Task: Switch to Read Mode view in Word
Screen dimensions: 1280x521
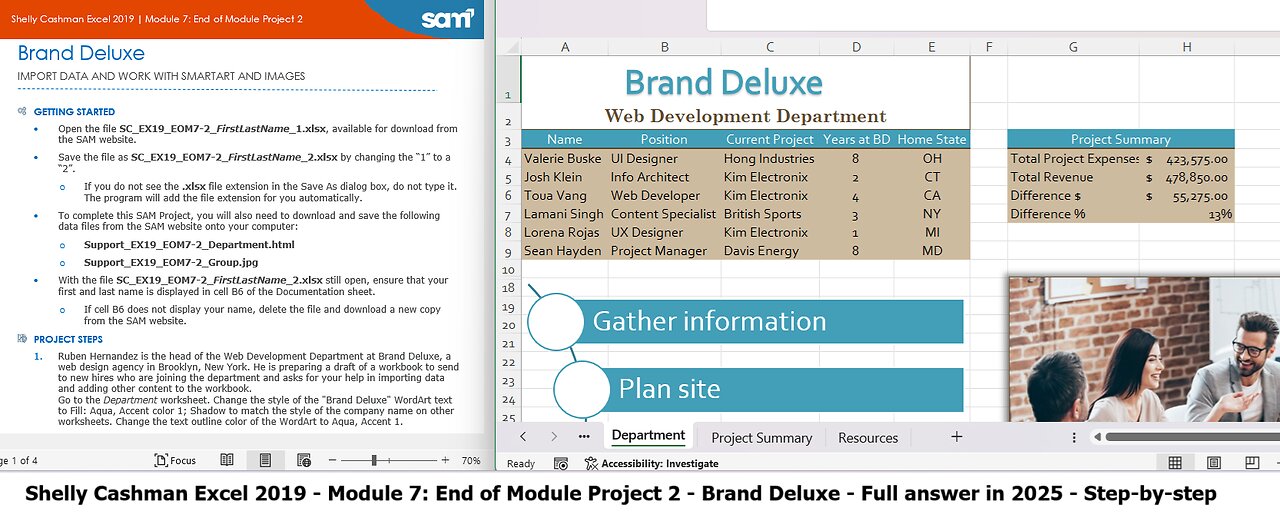Action: 227,461
